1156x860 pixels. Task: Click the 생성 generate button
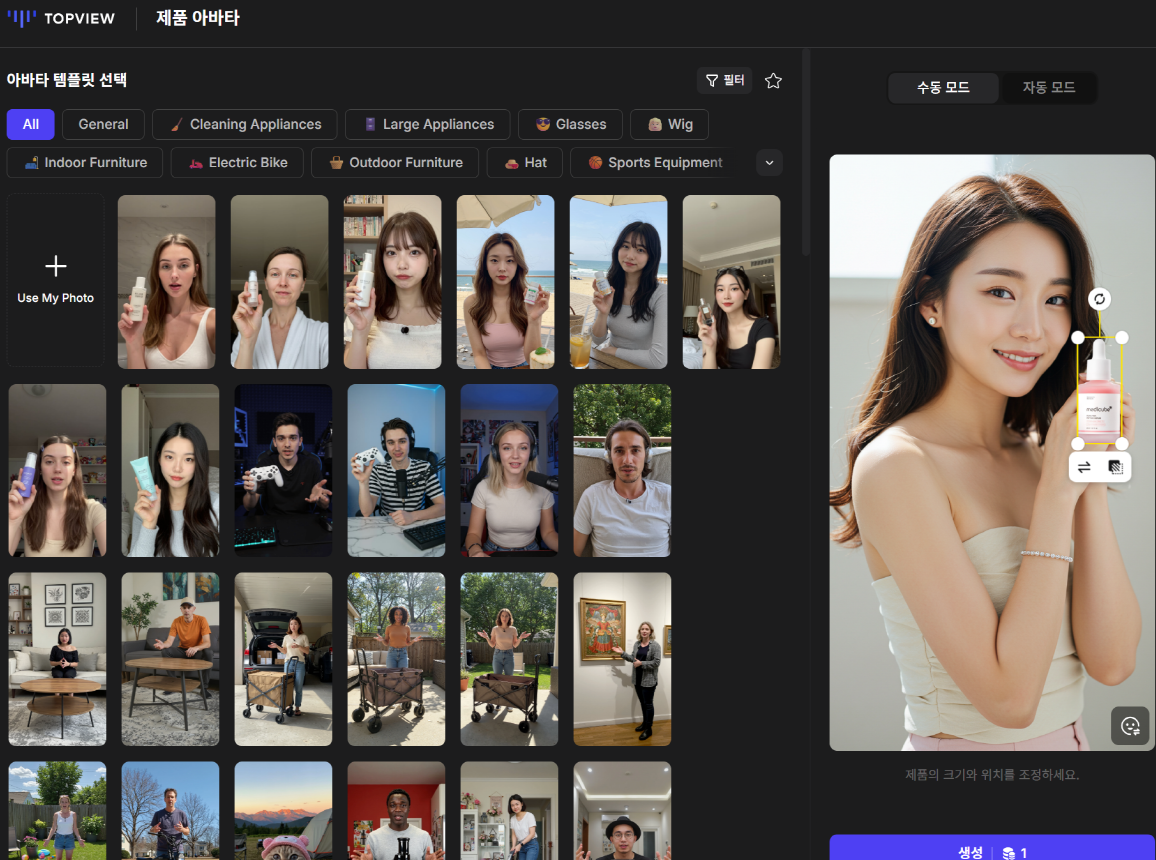pos(992,849)
